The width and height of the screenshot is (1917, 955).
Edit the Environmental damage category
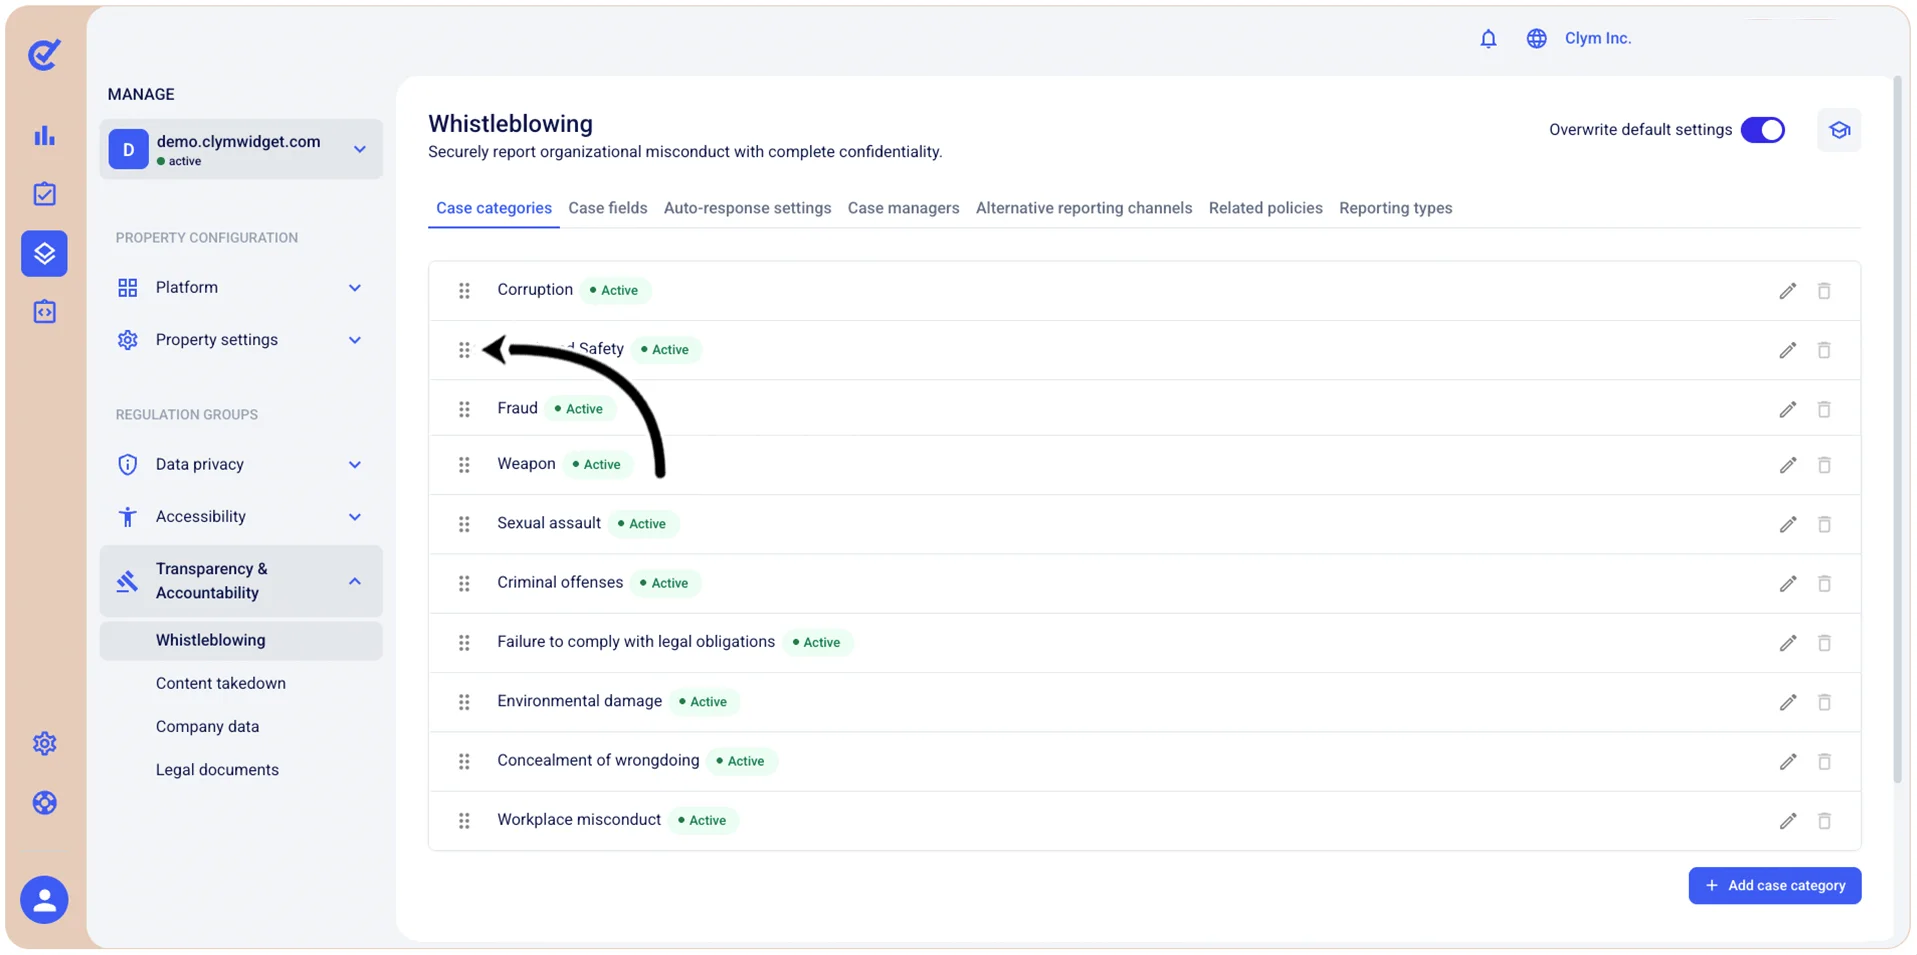click(x=1788, y=702)
